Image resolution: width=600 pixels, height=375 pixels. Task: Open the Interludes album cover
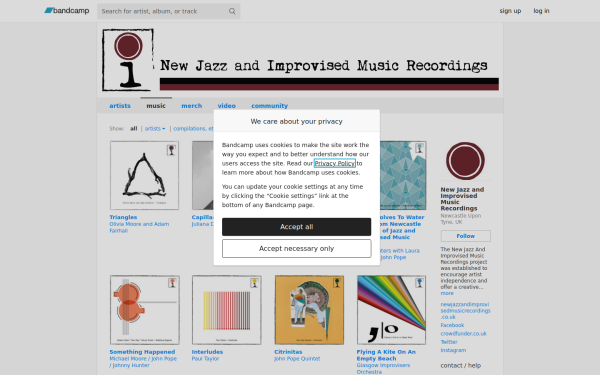point(227,310)
